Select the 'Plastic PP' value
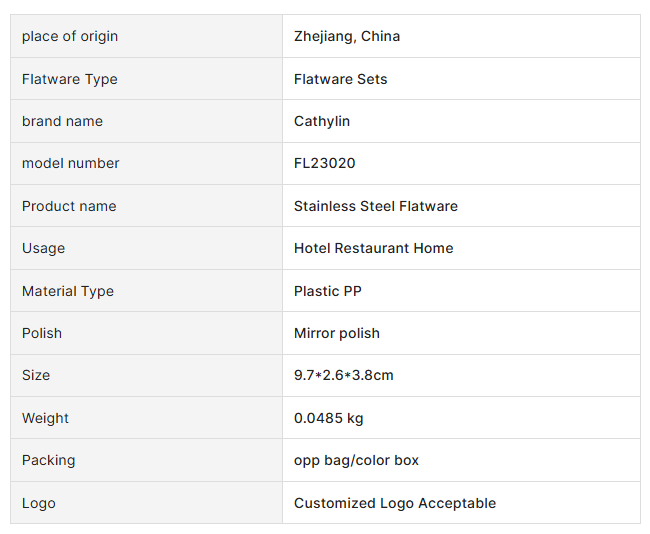This screenshot has width=650, height=534. coord(328,291)
